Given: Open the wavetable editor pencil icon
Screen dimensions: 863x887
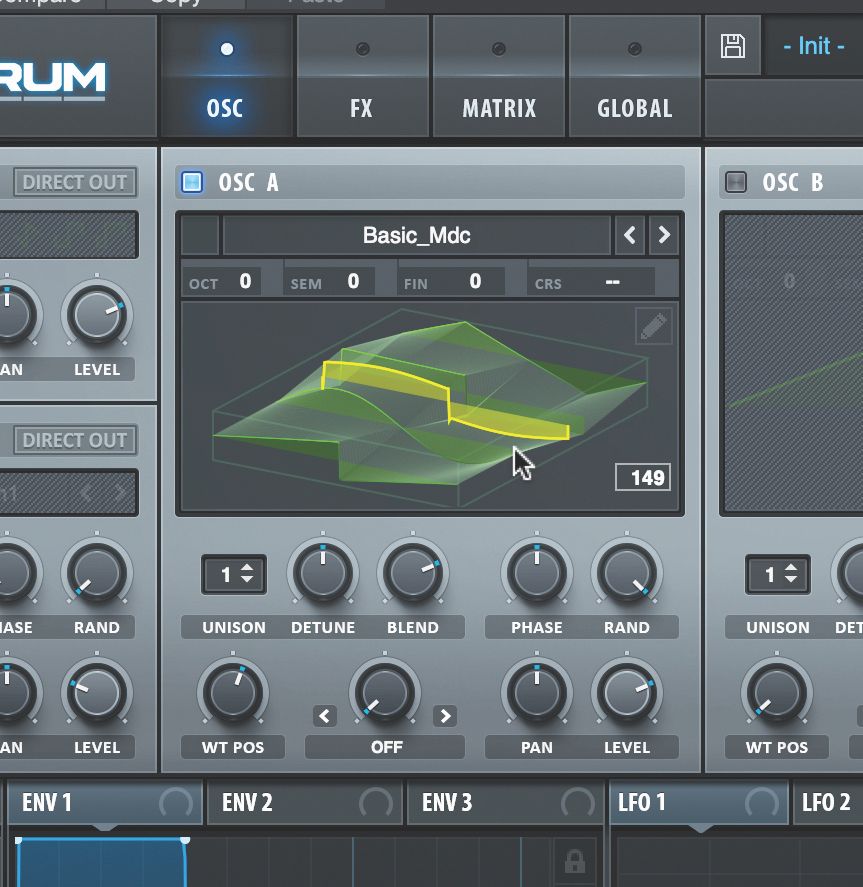Looking at the screenshot, I should pyautogui.click(x=654, y=326).
